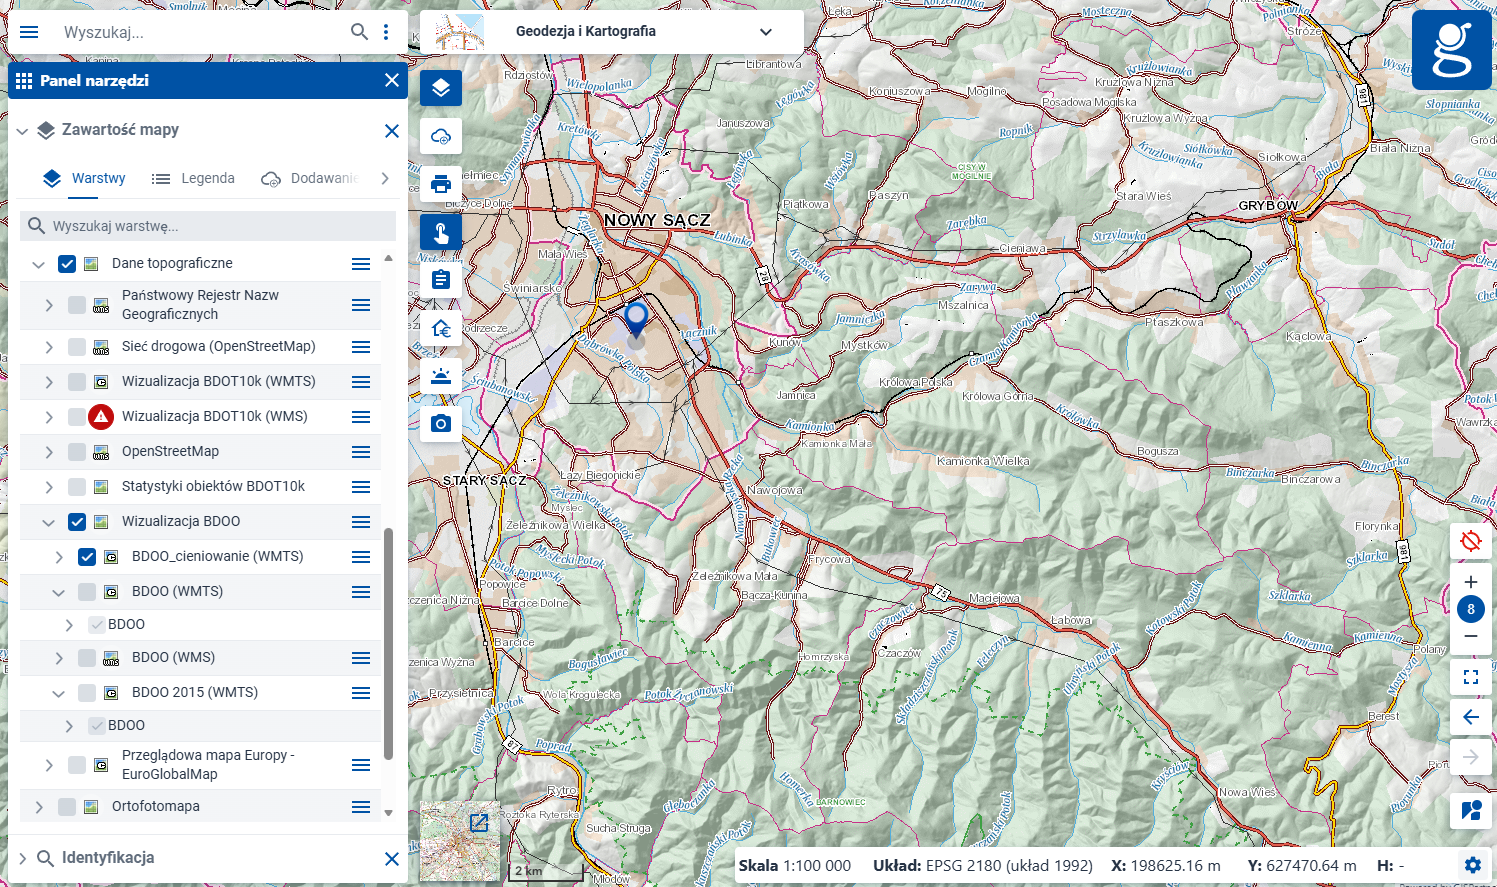1497x887 pixels.
Task: Select Przeglądowa mapa Europy - EuroGlobalMap layer name
Action: (208, 765)
